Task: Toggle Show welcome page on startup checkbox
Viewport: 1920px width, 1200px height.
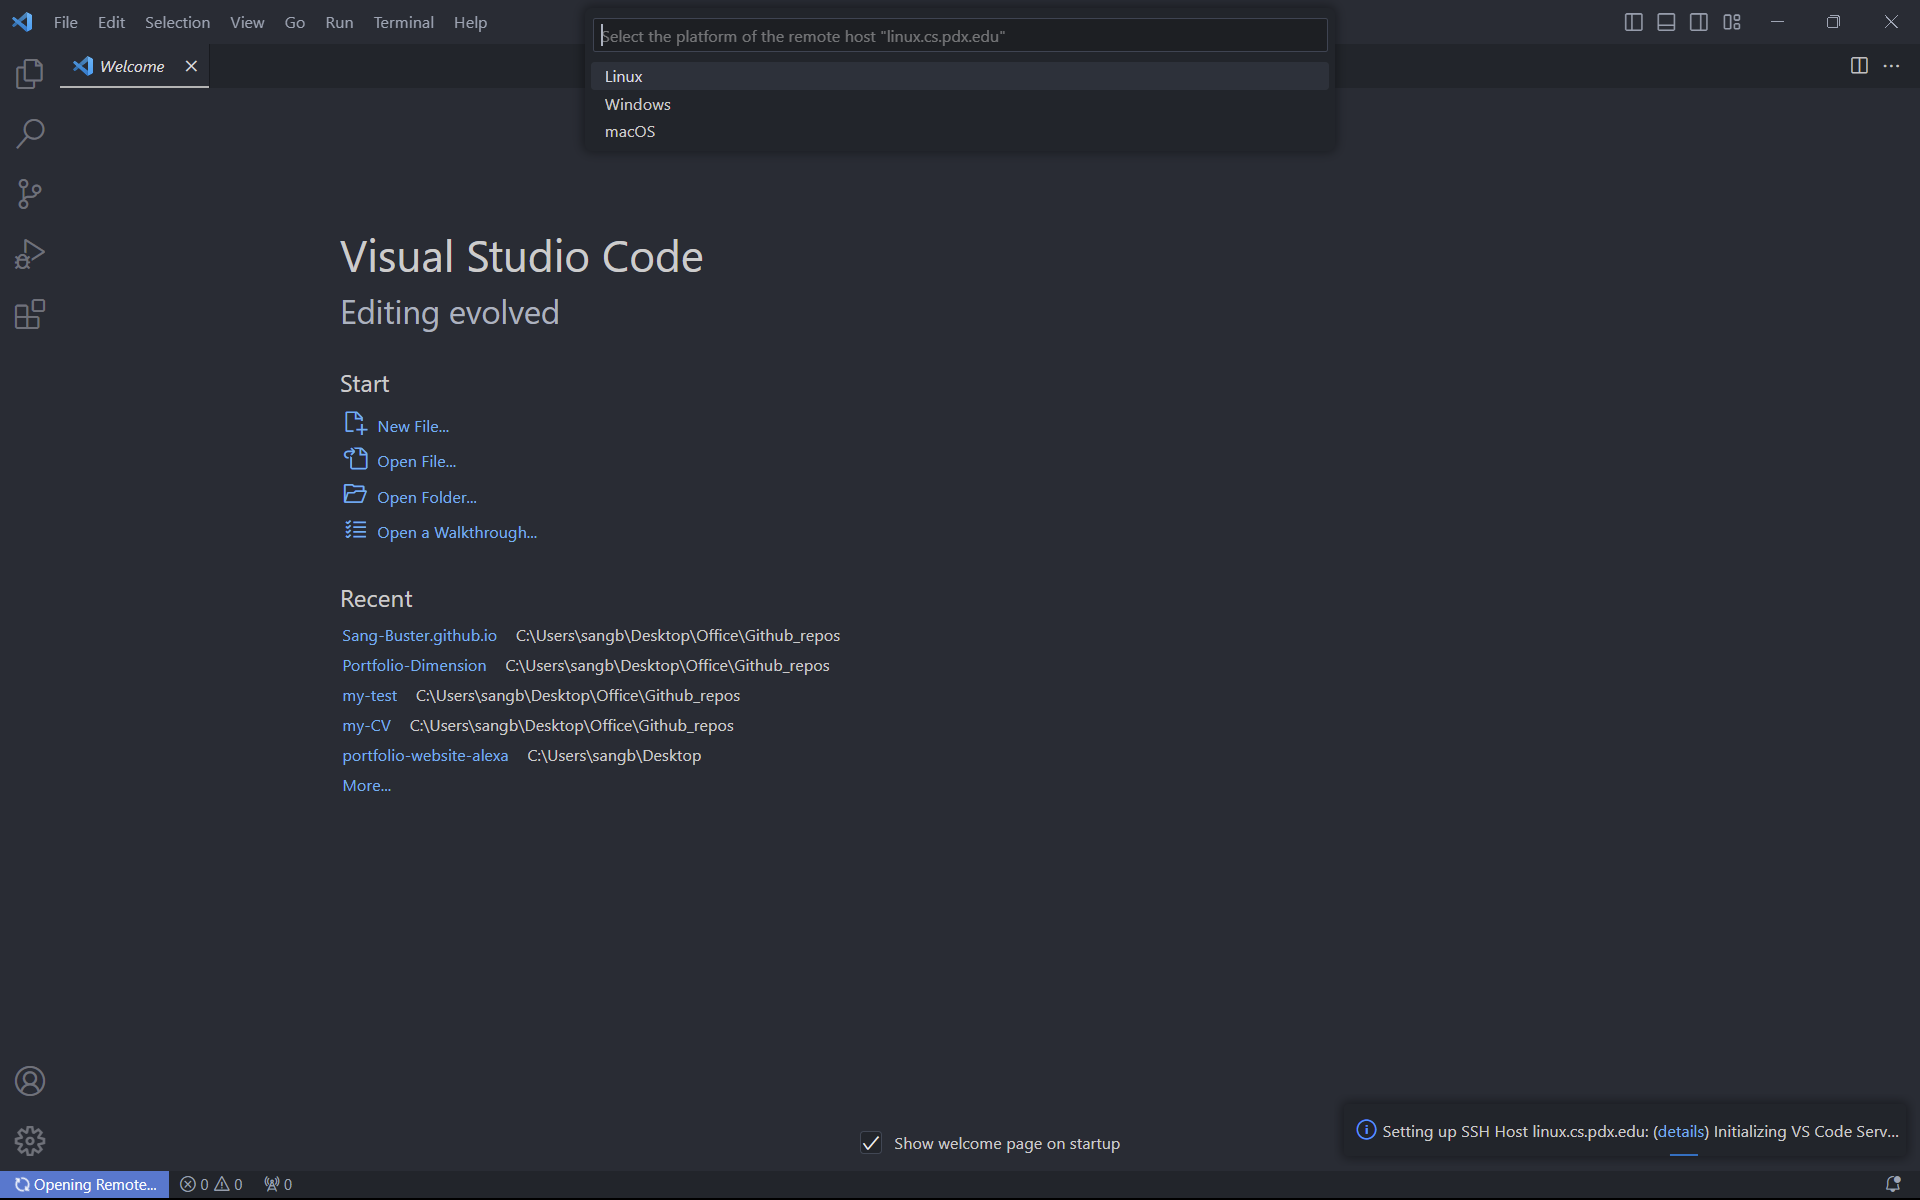Action: (x=871, y=1143)
